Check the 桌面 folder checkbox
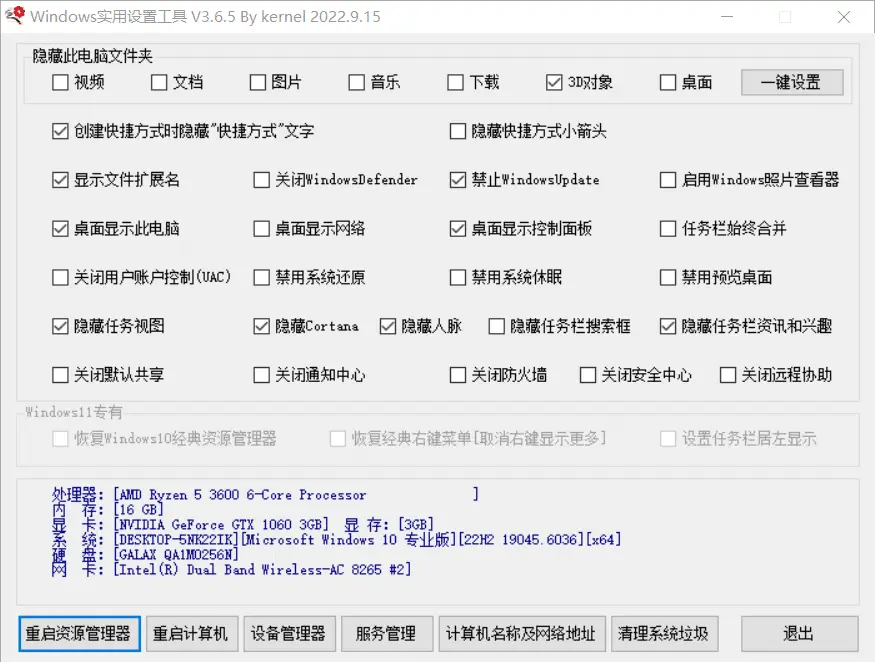875x662 pixels. pyautogui.click(x=668, y=83)
